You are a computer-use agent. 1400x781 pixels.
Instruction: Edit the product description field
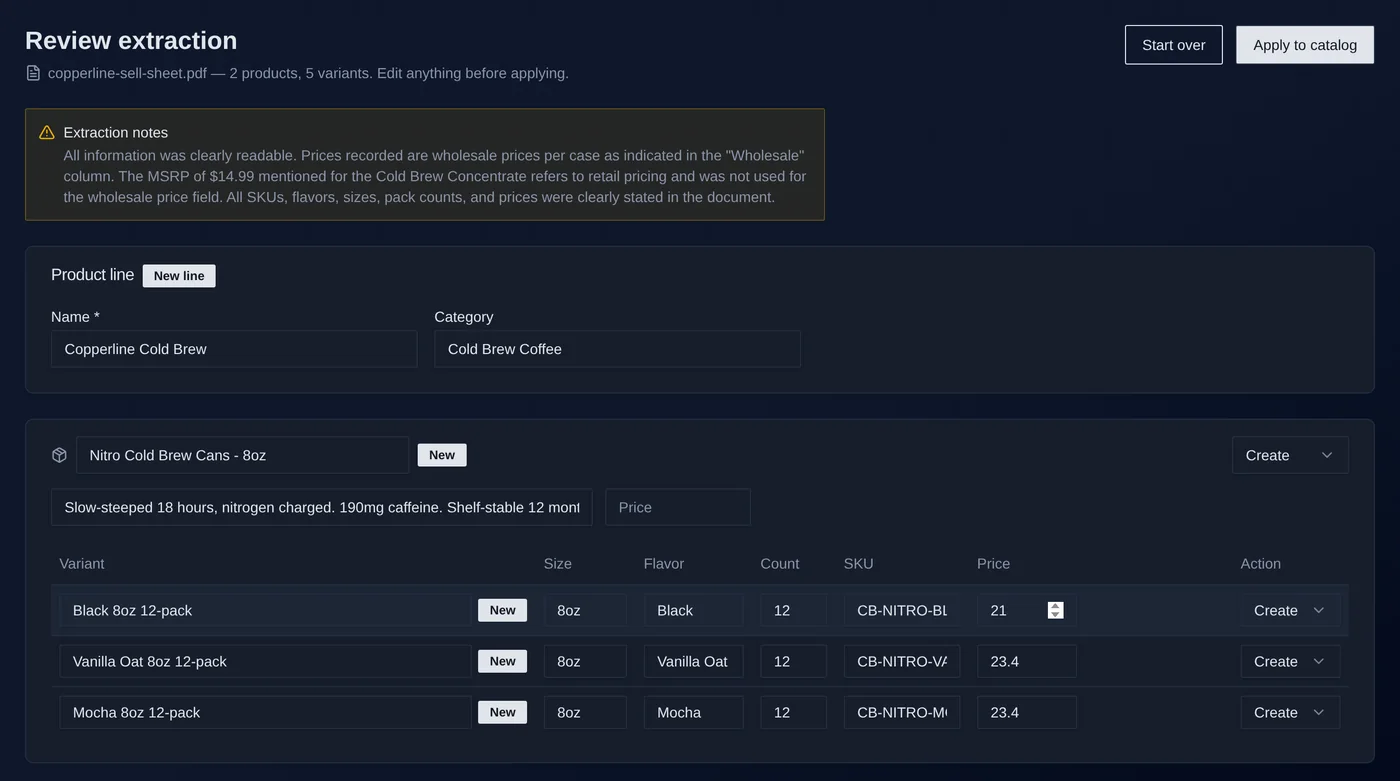click(x=321, y=507)
